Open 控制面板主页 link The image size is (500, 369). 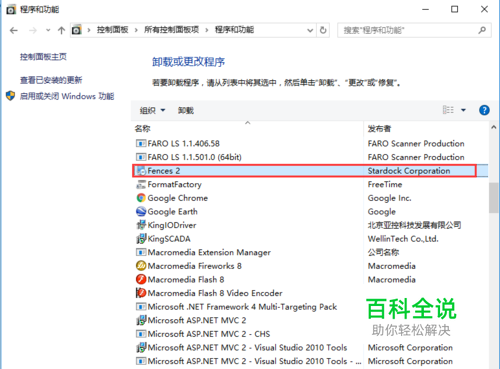43,57
